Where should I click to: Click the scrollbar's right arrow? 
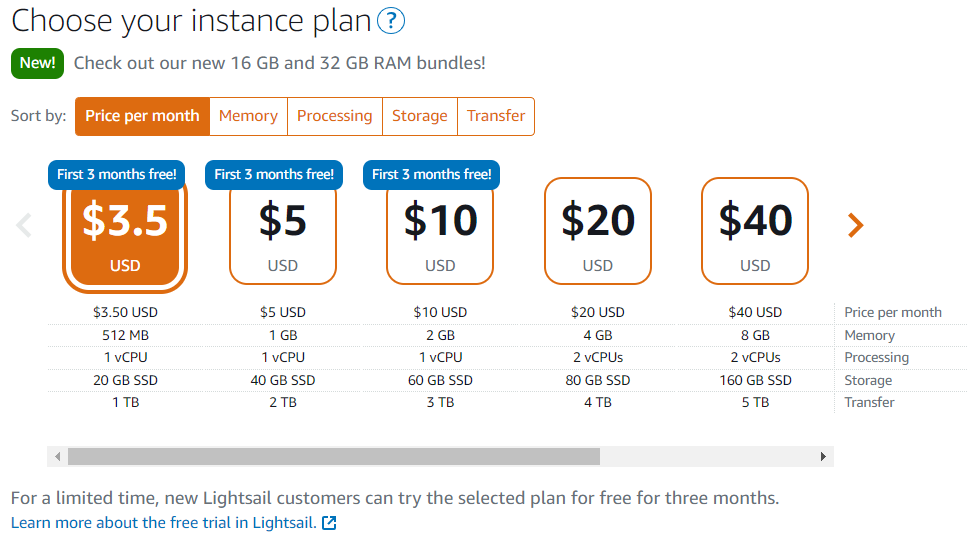[823, 457]
